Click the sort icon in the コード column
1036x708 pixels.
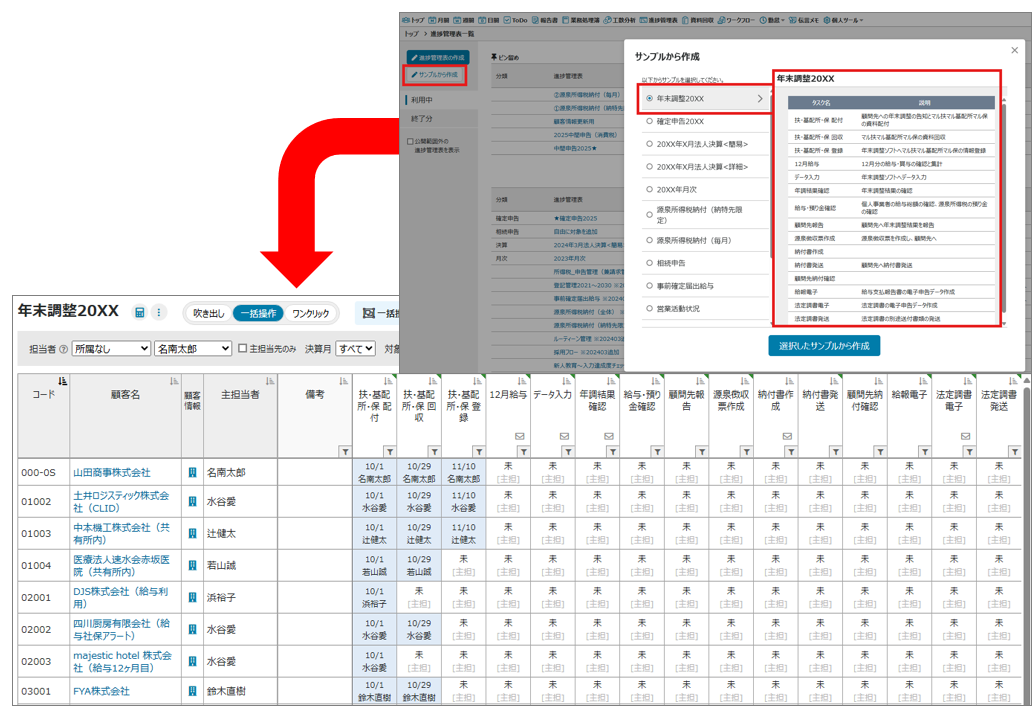(63, 381)
